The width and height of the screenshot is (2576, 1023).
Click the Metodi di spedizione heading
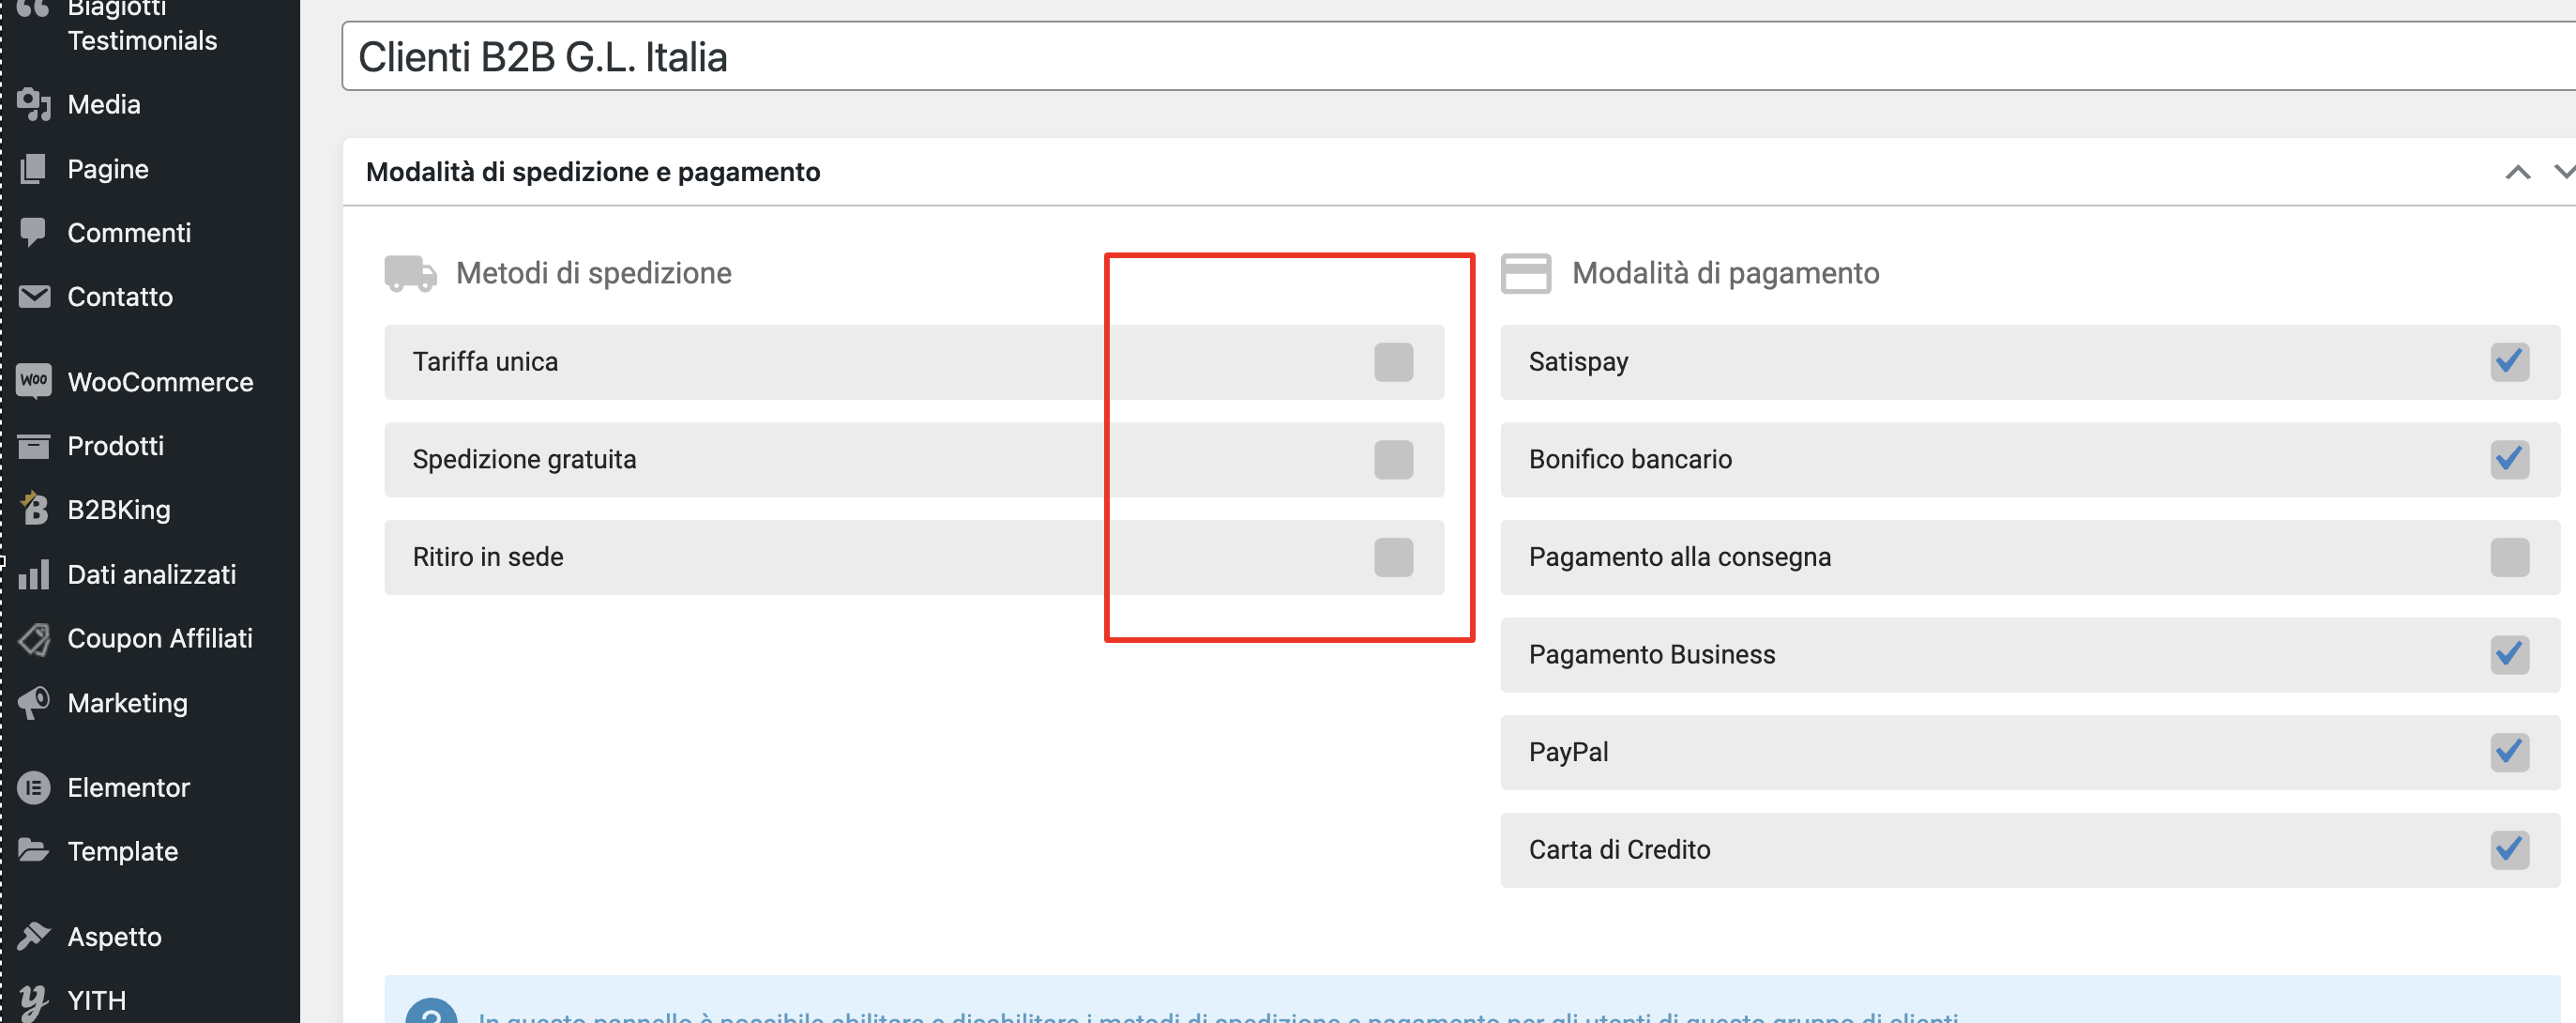[593, 273]
